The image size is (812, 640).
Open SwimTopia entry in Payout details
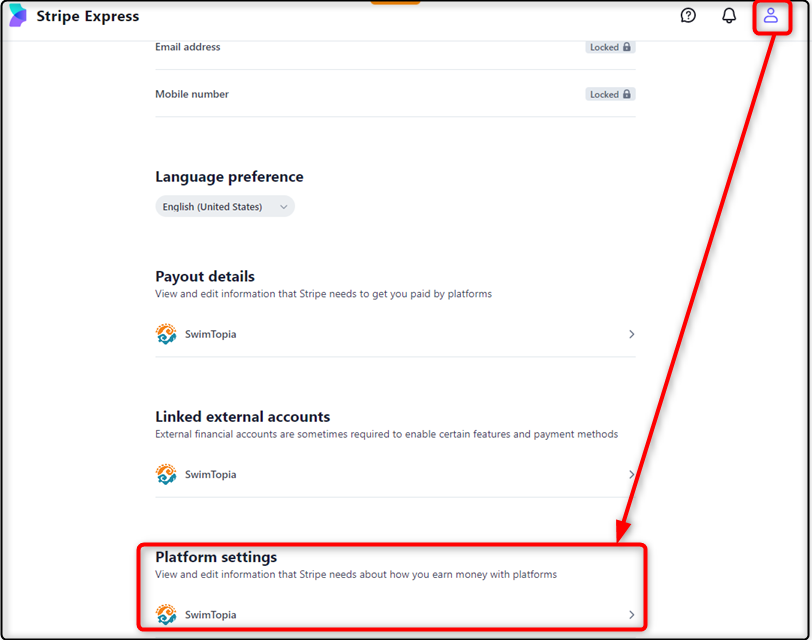[395, 334]
